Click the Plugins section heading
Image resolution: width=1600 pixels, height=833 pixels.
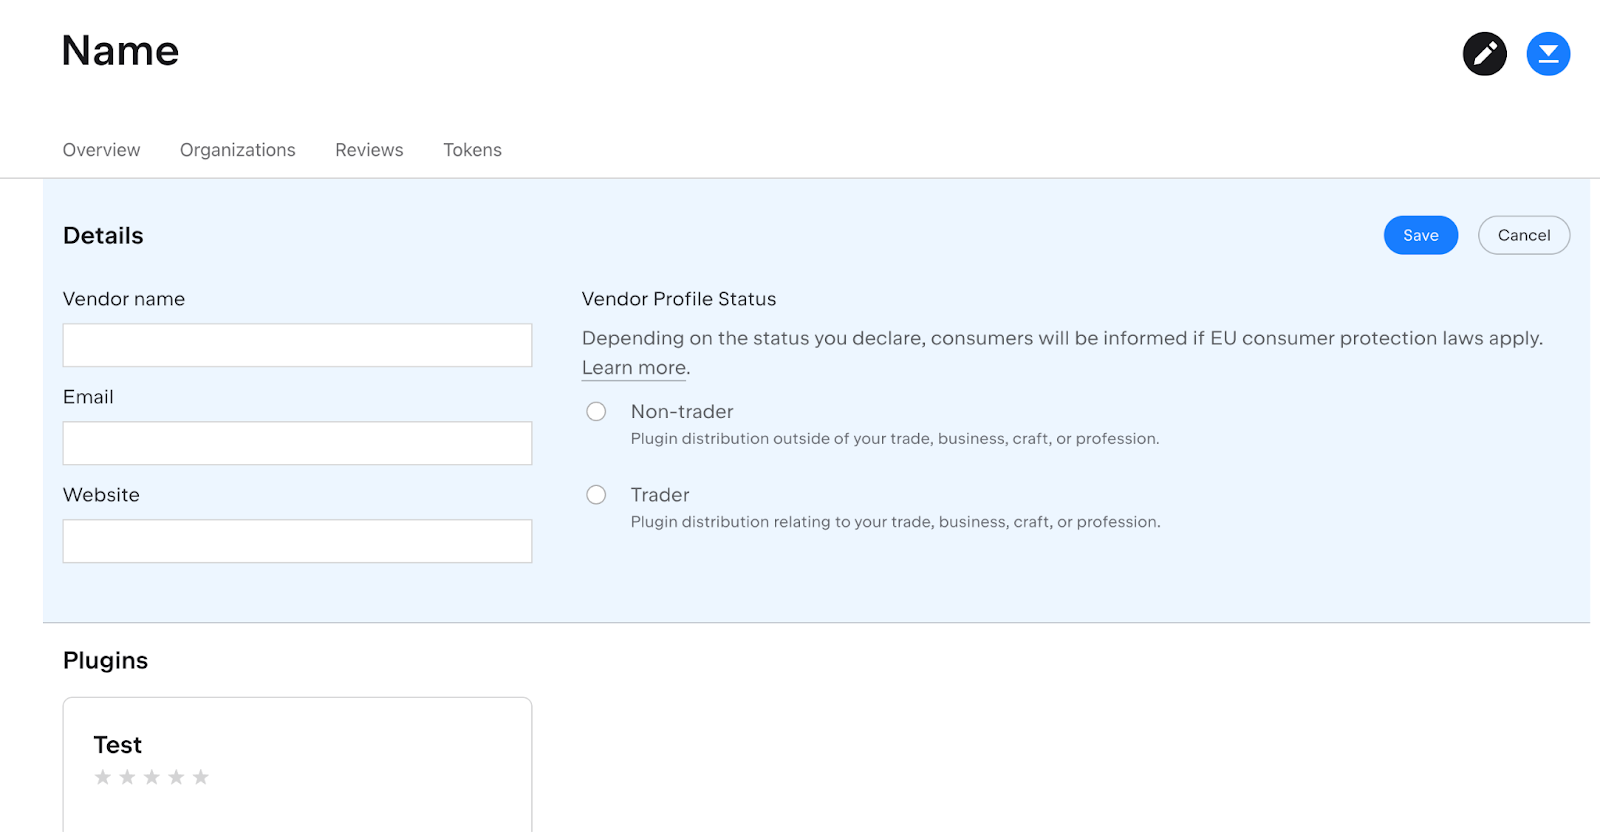click(105, 661)
